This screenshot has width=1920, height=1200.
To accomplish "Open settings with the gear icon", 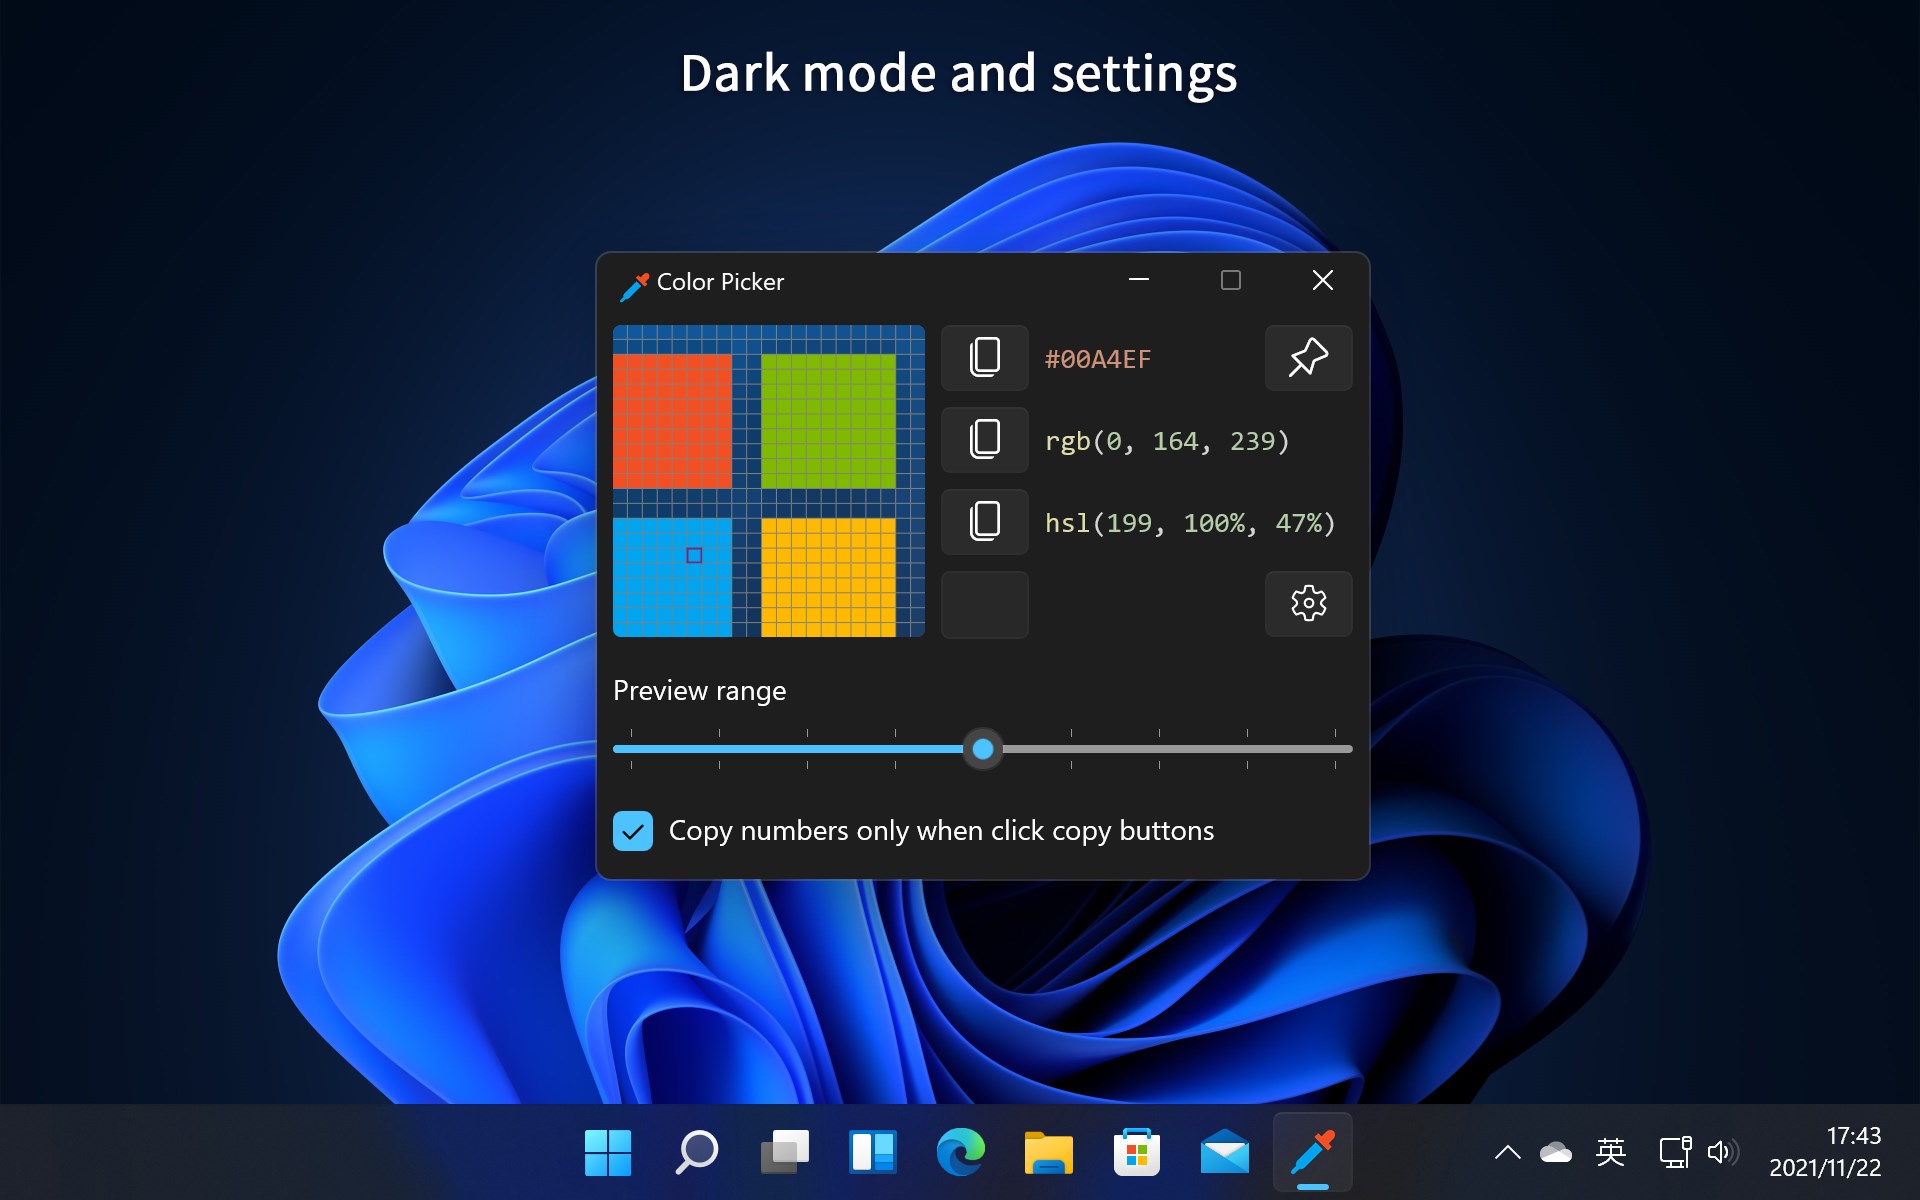I will (x=1308, y=603).
